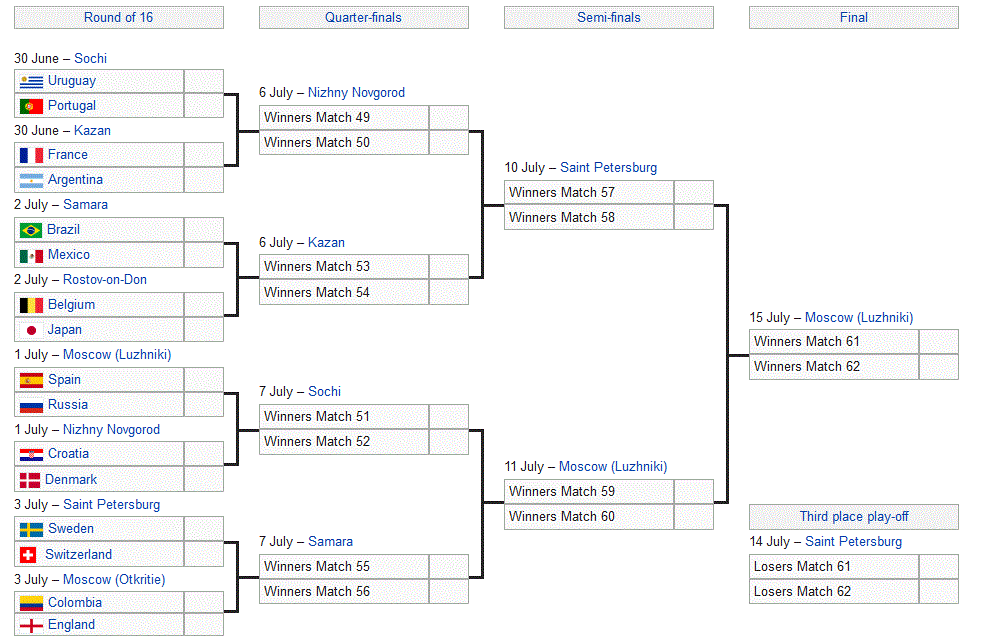Click the Argentina flag icon

pos(31,181)
